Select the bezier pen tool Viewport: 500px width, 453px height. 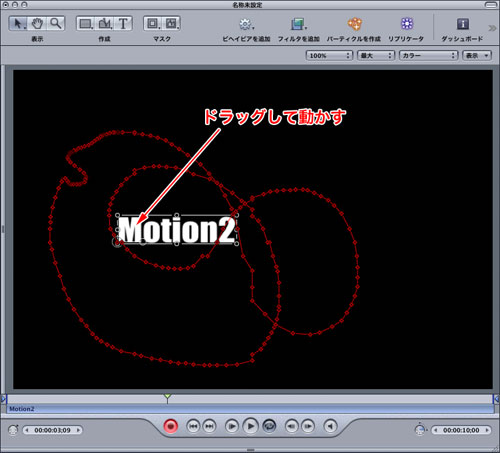point(105,24)
